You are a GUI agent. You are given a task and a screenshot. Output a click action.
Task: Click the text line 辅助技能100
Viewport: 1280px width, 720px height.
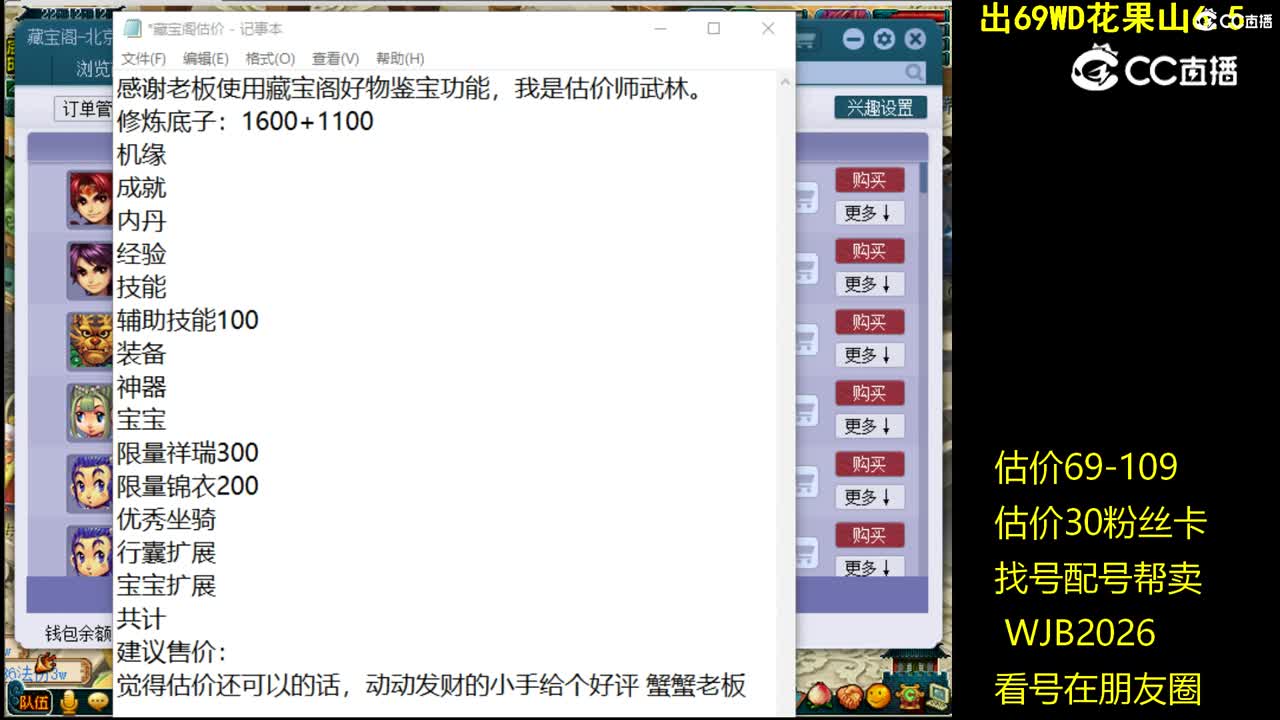188,321
